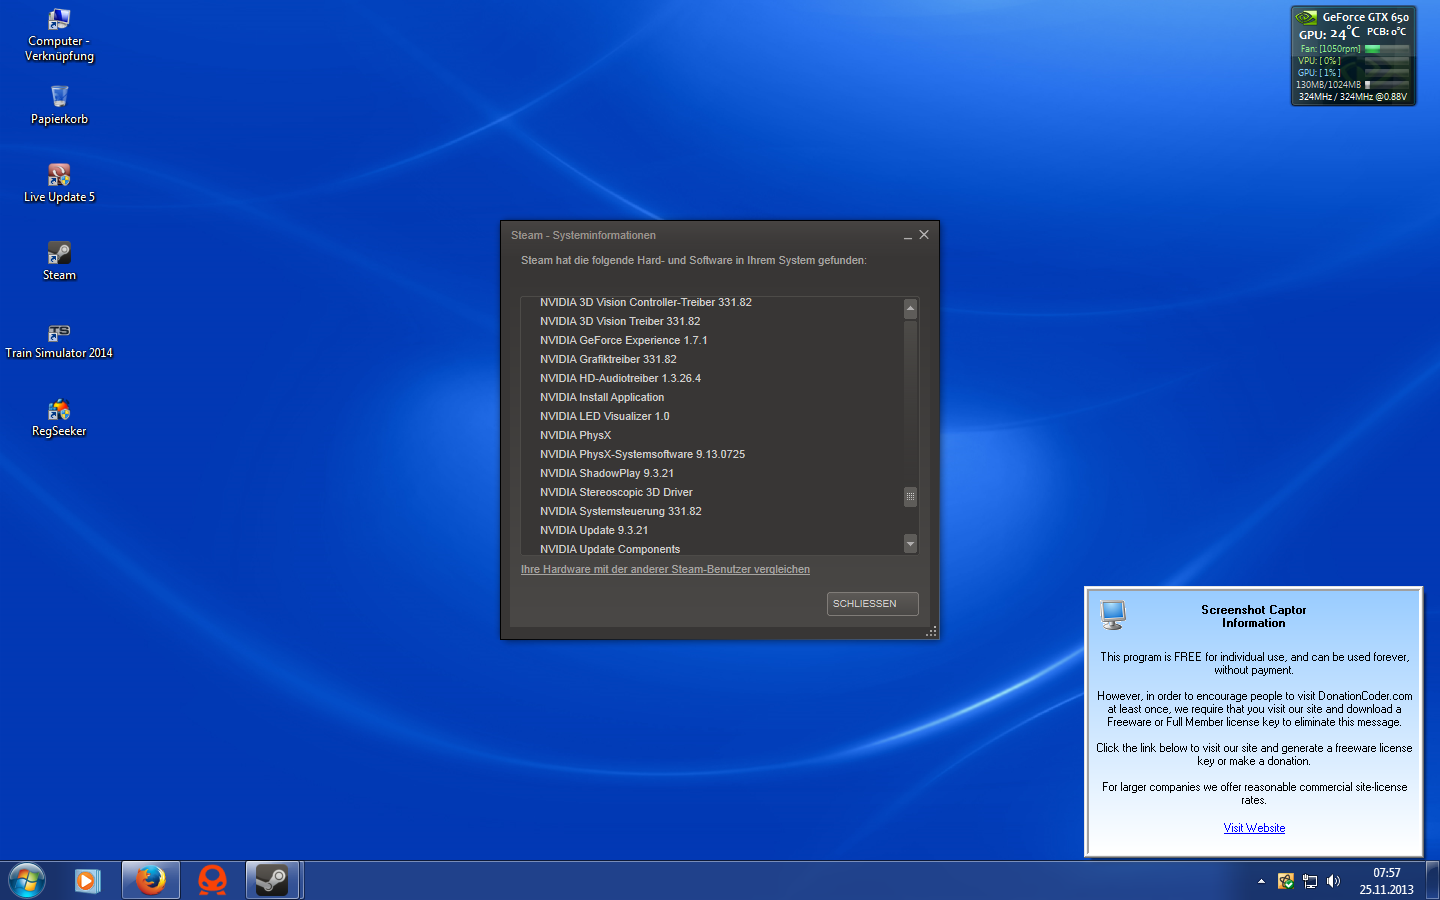
Task: Click the Visit Website link
Action: (1254, 828)
